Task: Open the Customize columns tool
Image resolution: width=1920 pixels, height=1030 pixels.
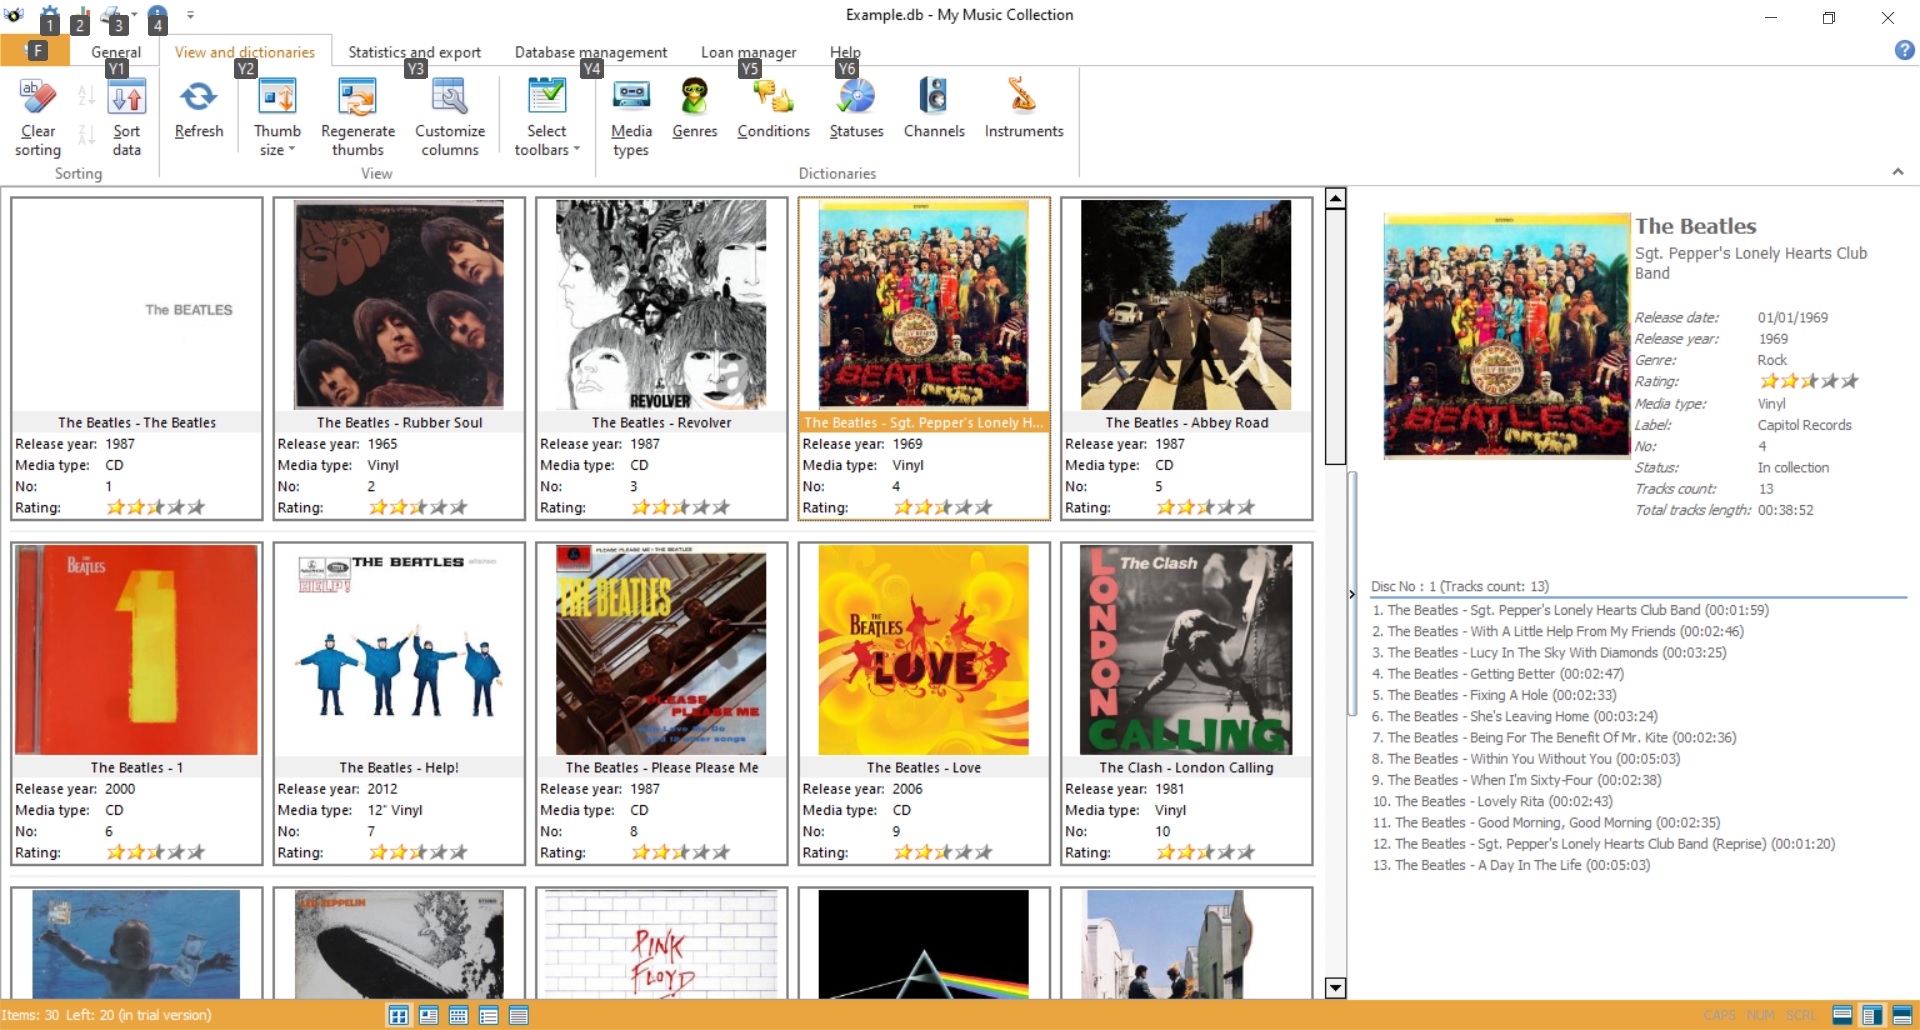Action: point(450,117)
